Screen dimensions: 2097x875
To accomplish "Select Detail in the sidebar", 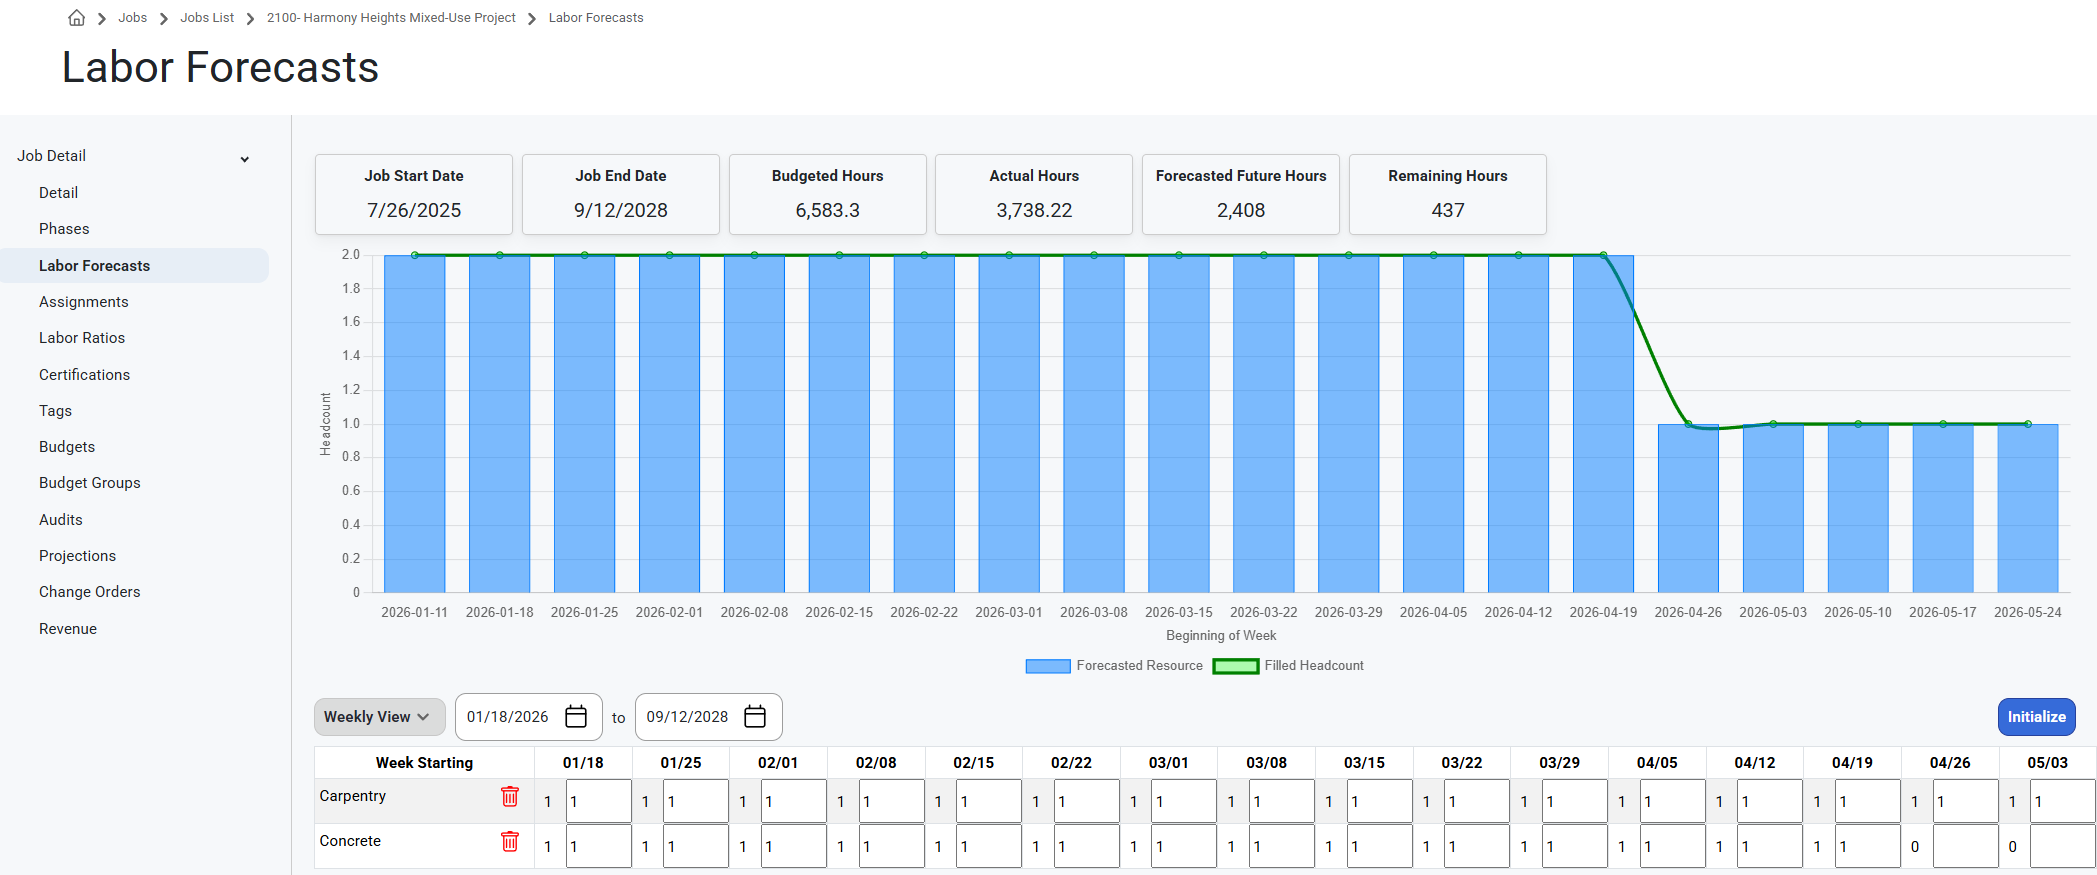I will pos(58,193).
